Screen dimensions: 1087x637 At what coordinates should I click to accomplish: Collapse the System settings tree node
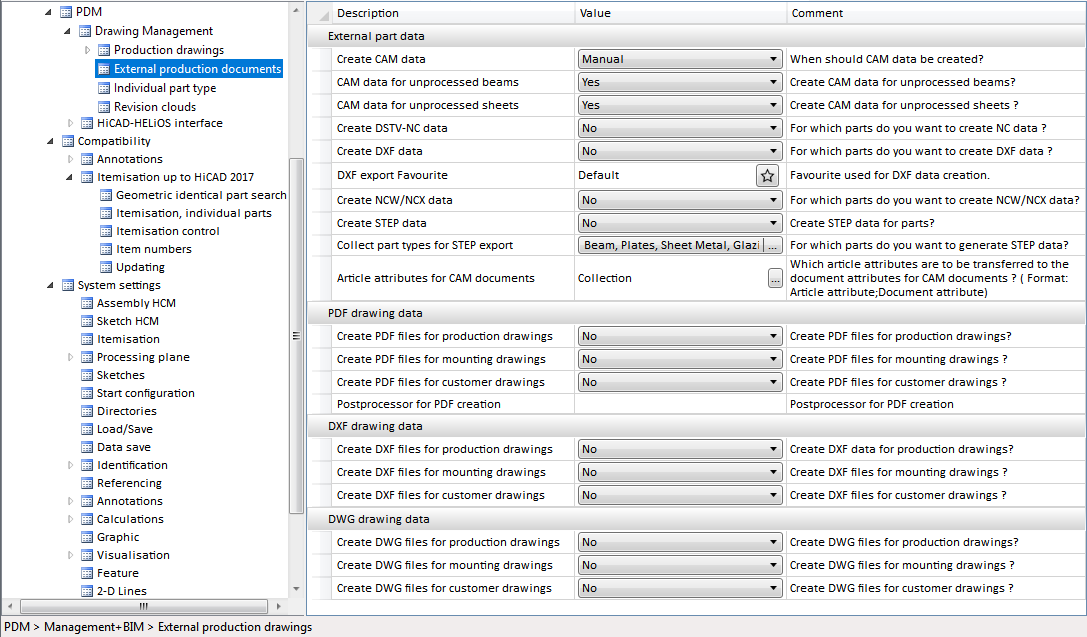point(50,285)
